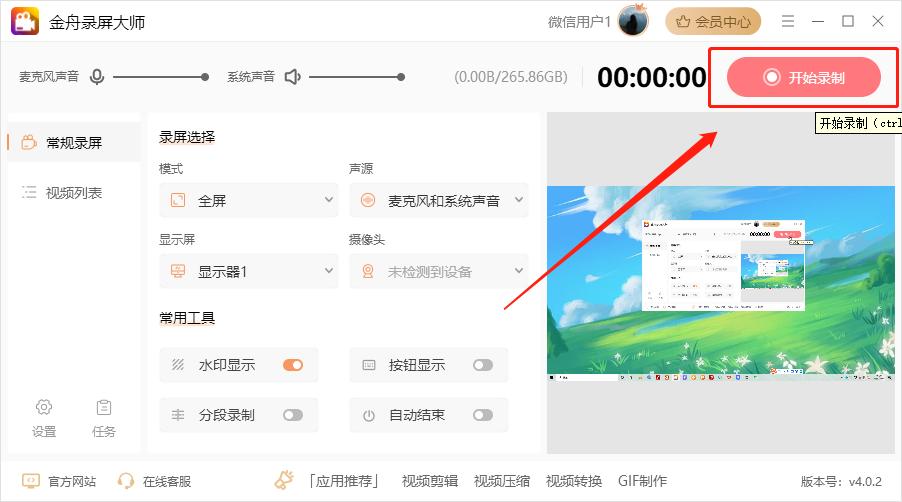This screenshot has width=902, height=502.
Task: Enable the 按钮显示 toggle
Action: click(x=483, y=365)
